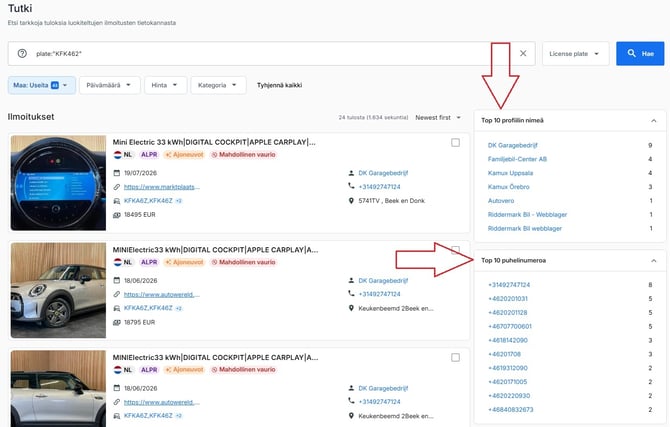Screen dimensions: 670x427
Task: Click calendar icon in third listing
Action: pyautogui.click(x=117, y=388)
